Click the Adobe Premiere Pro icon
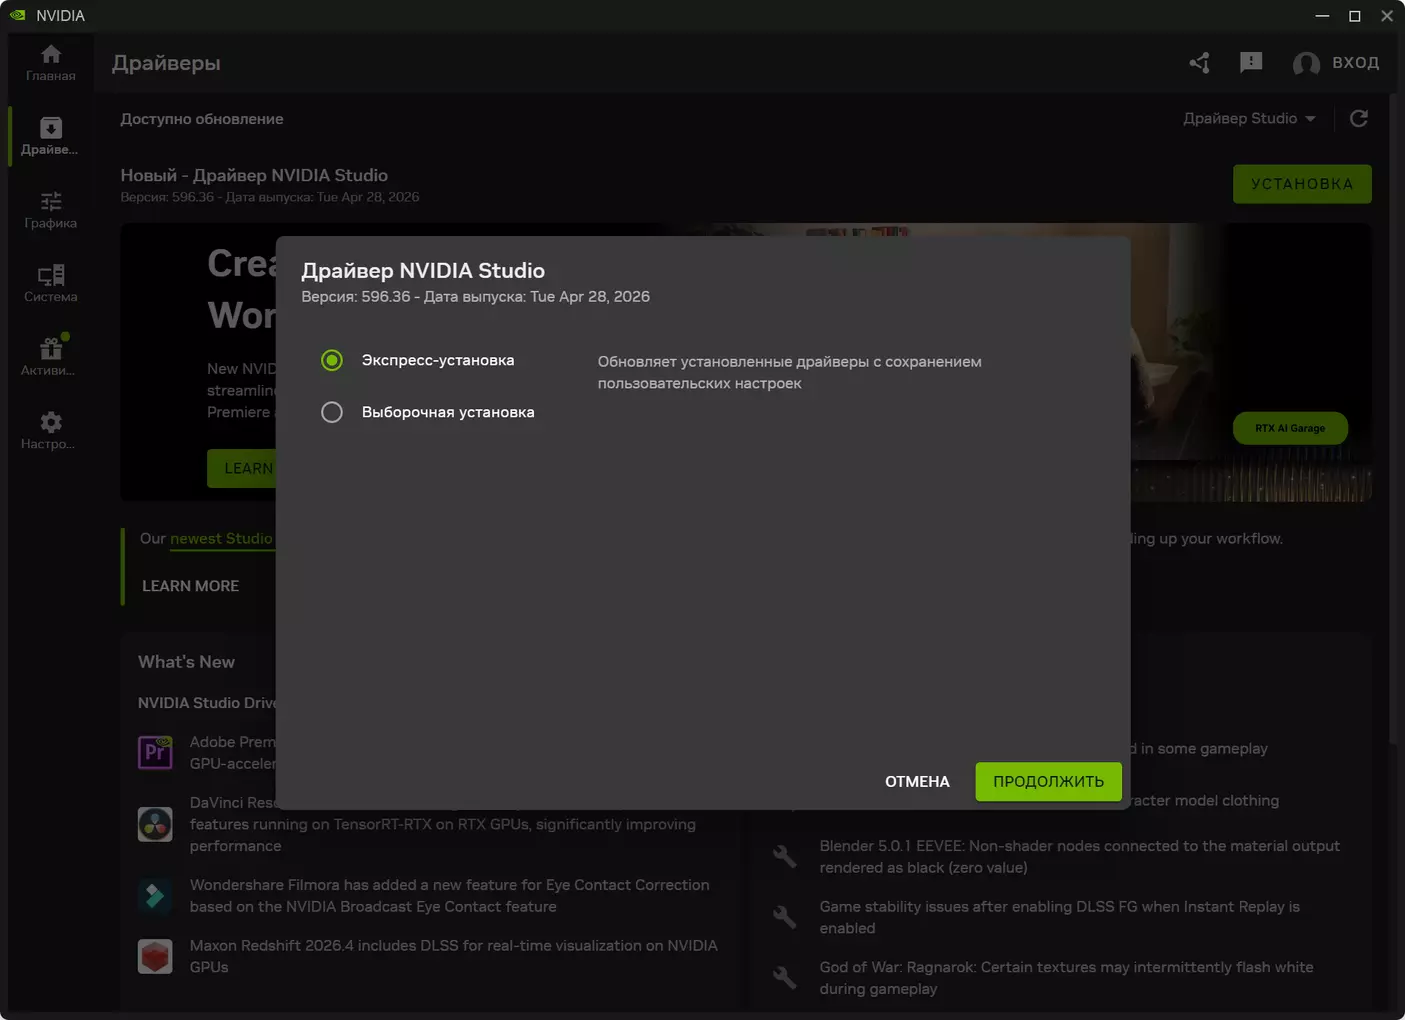Viewport: 1405px width, 1020px height. (155, 752)
